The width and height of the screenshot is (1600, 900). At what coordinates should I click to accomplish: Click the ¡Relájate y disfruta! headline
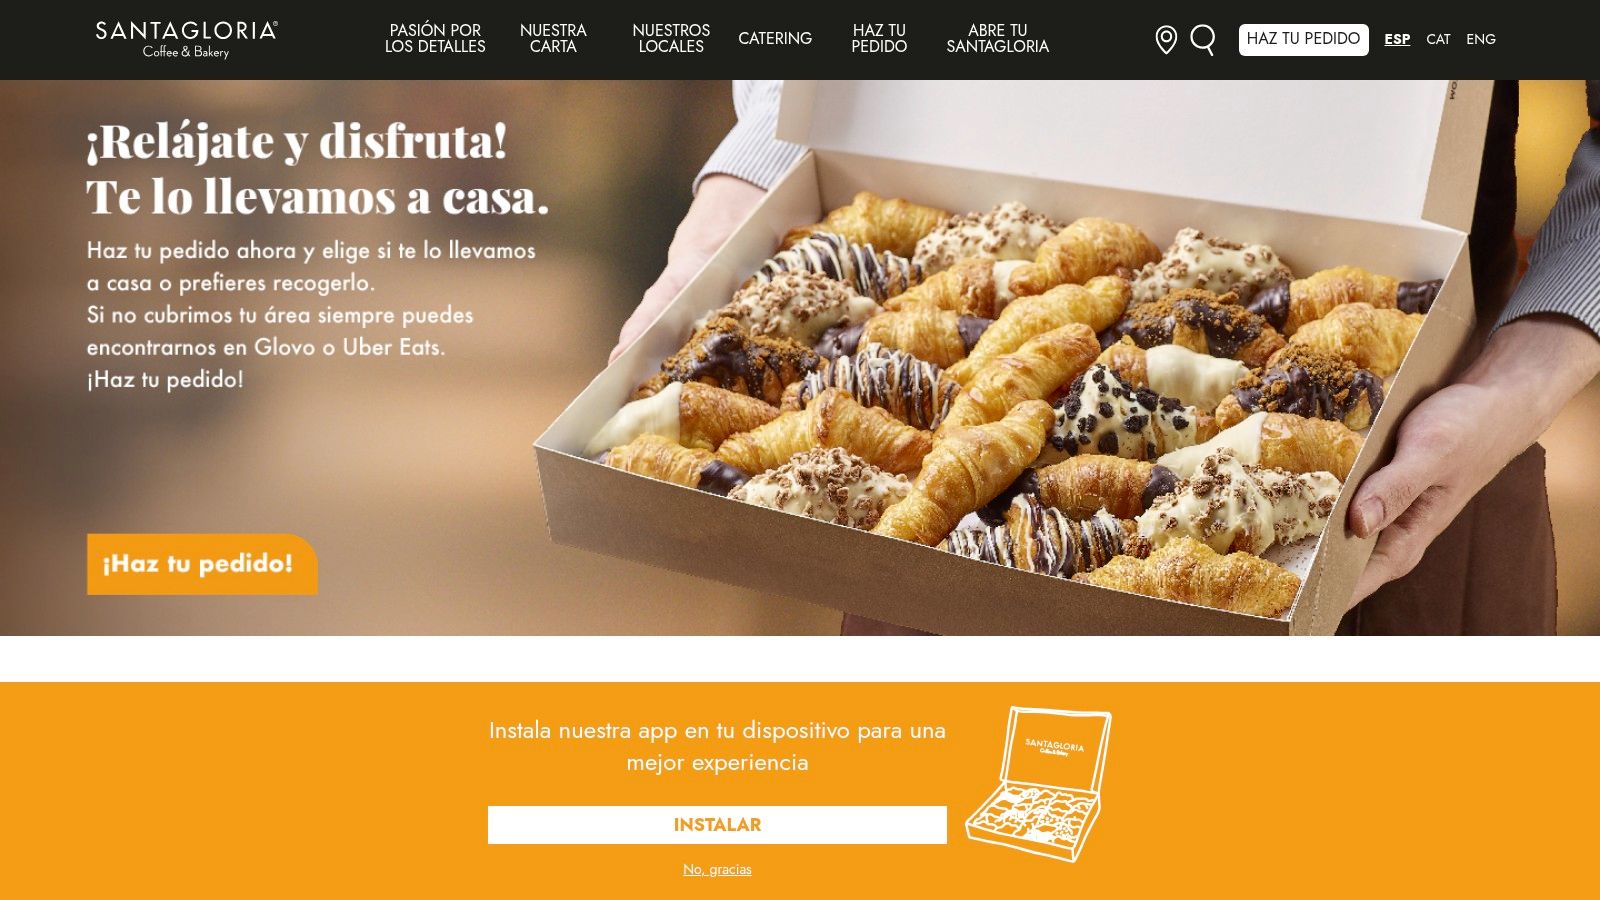pyautogui.click(x=297, y=142)
